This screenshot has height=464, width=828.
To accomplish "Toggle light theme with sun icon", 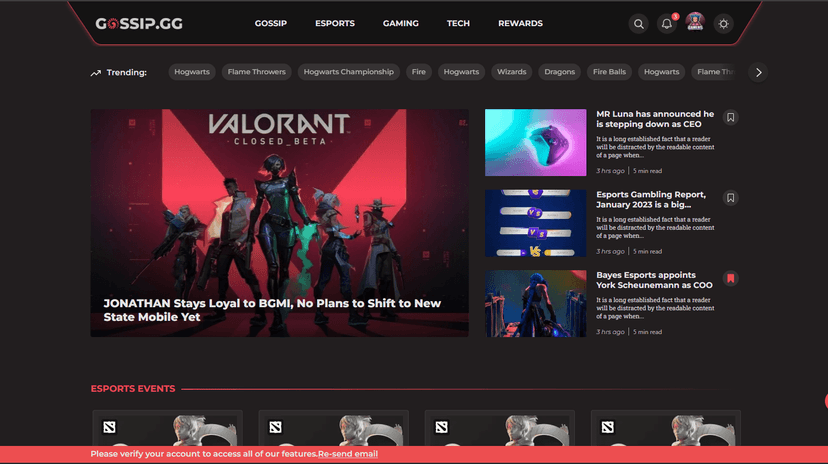I will pos(724,24).
